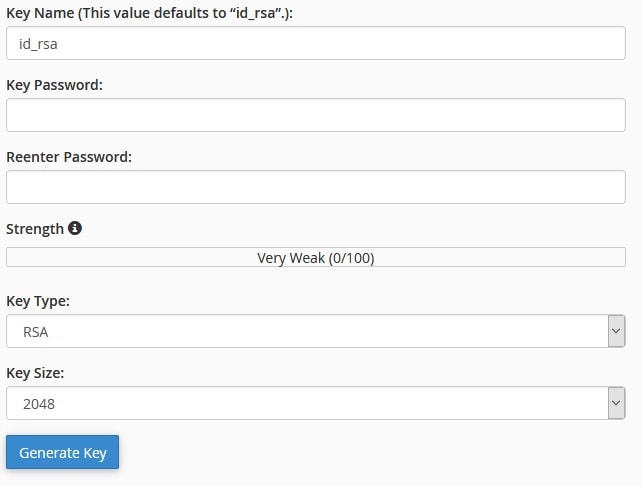Viewport: 641px width, 486px height.
Task: Focus the Key Name input field
Action: (316, 43)
